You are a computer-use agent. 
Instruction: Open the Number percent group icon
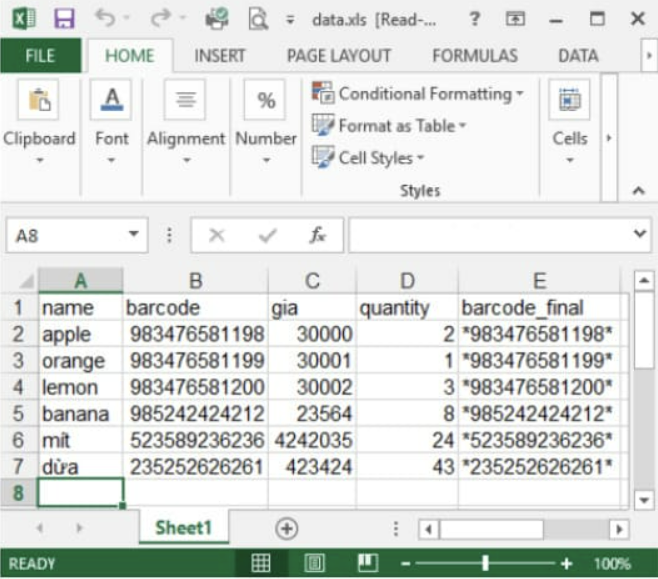click(266, 100)
